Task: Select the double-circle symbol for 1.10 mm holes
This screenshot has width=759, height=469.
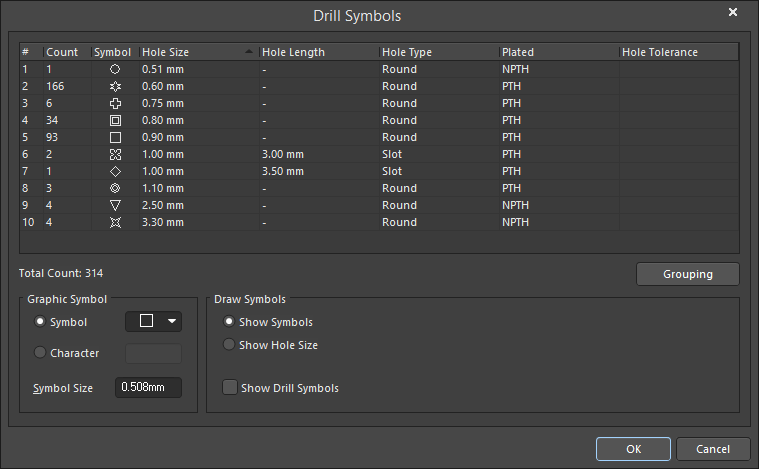Action: pos(115,188)
